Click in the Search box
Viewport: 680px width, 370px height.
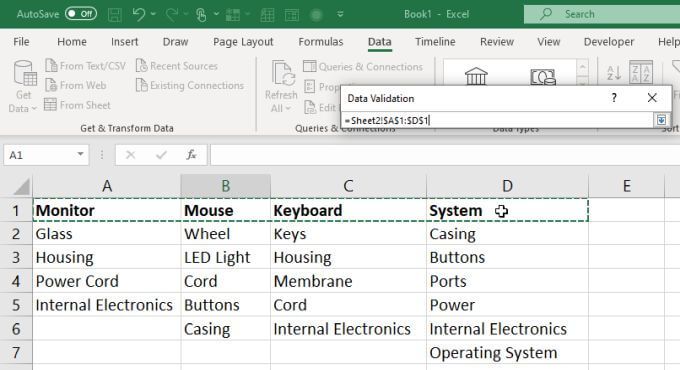[x=602, y=14]
